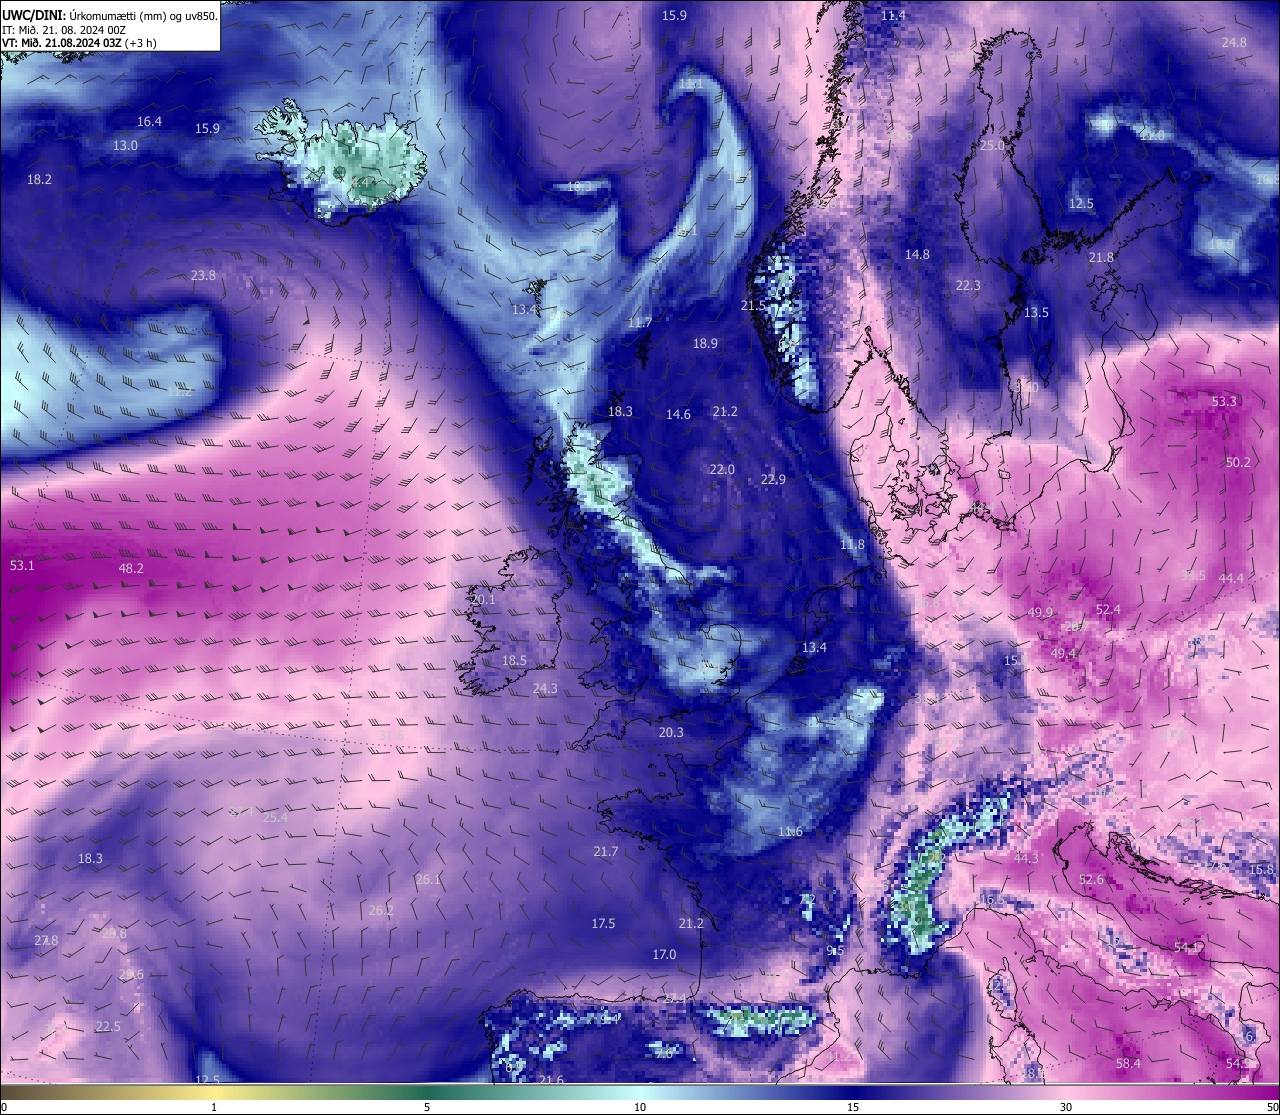
Task: Click the 48.2 value over the Atlantic
Action: [x=131, y=569]
